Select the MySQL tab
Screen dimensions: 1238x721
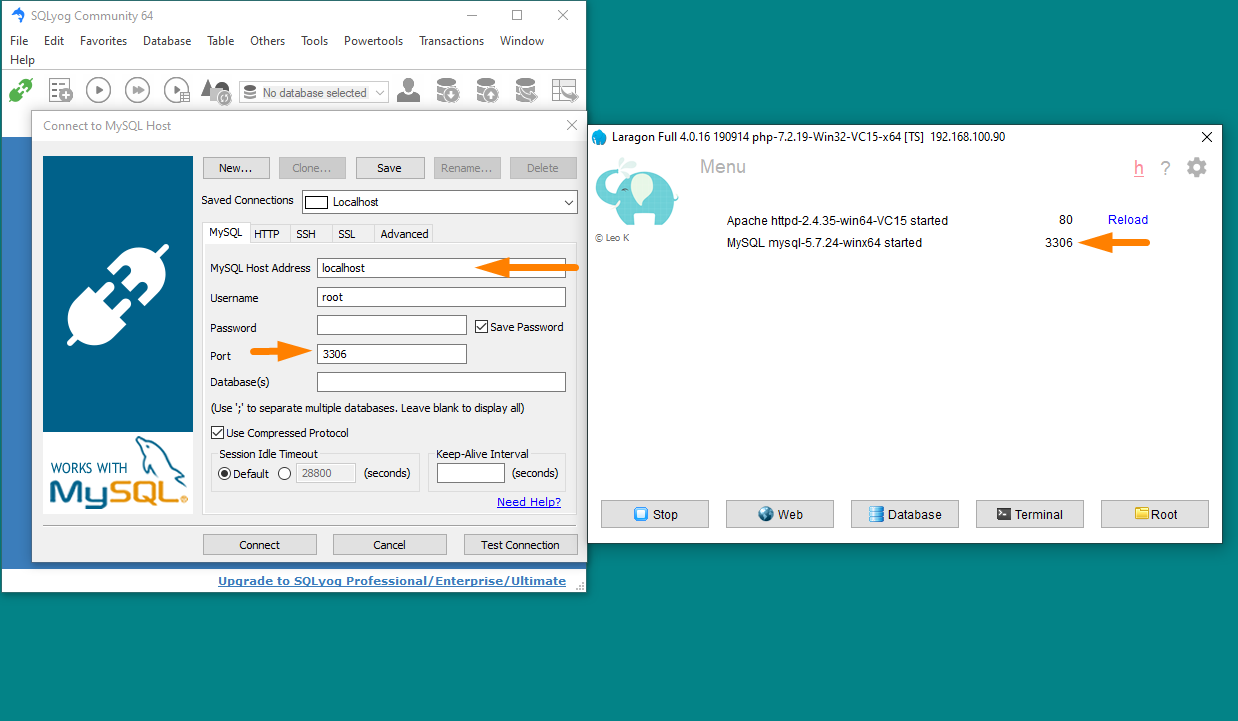[225, 232]
